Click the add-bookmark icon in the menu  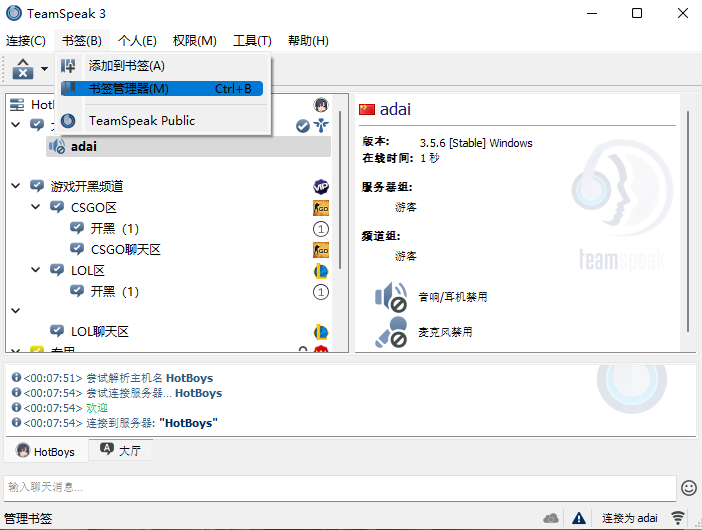[x=68, y=66]
